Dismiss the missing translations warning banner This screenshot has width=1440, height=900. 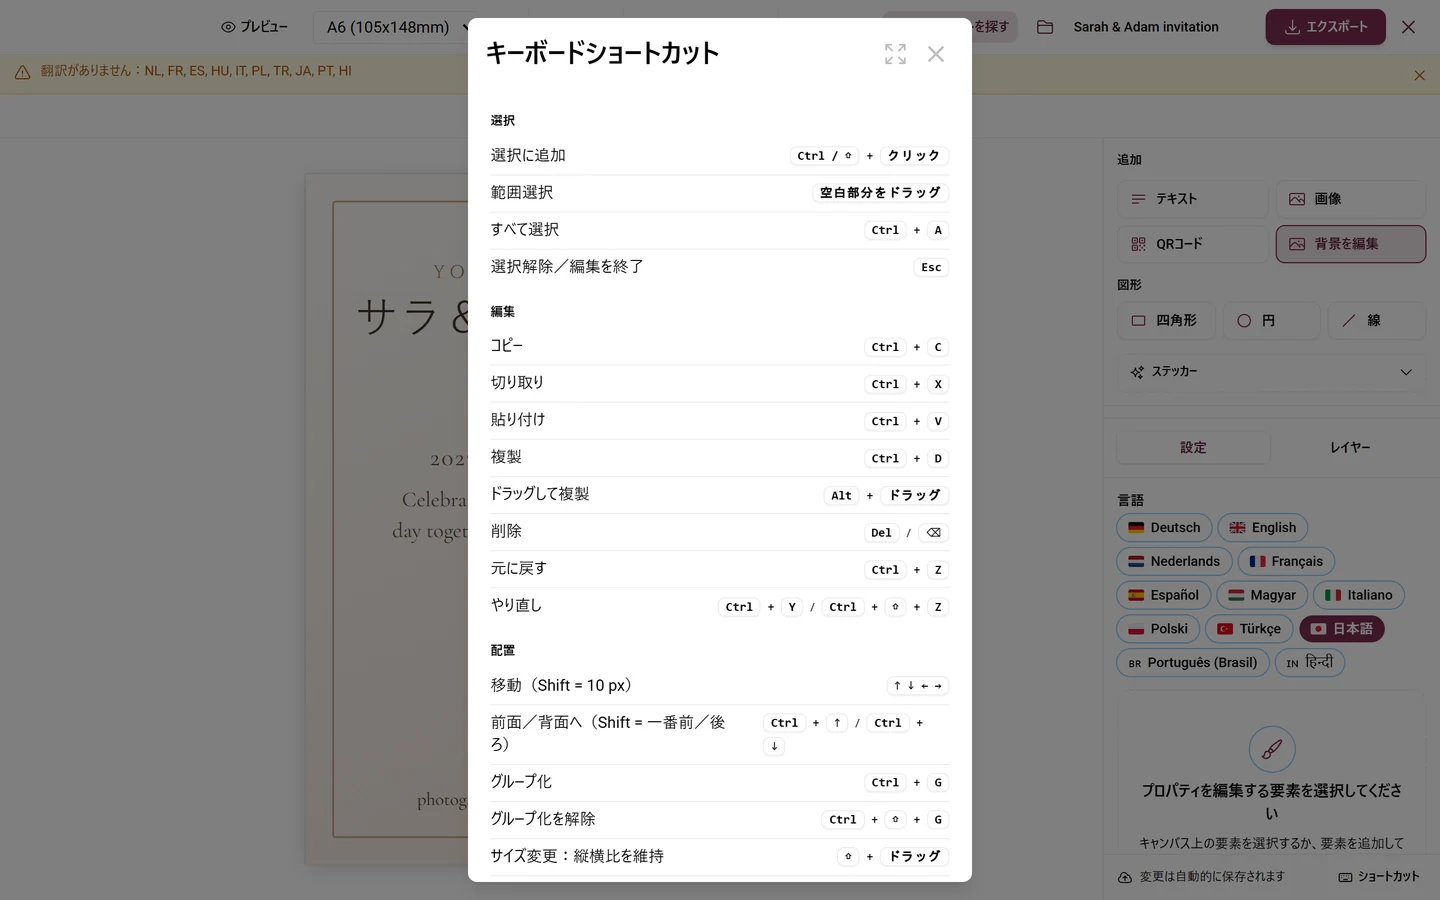coord(1419,75)
